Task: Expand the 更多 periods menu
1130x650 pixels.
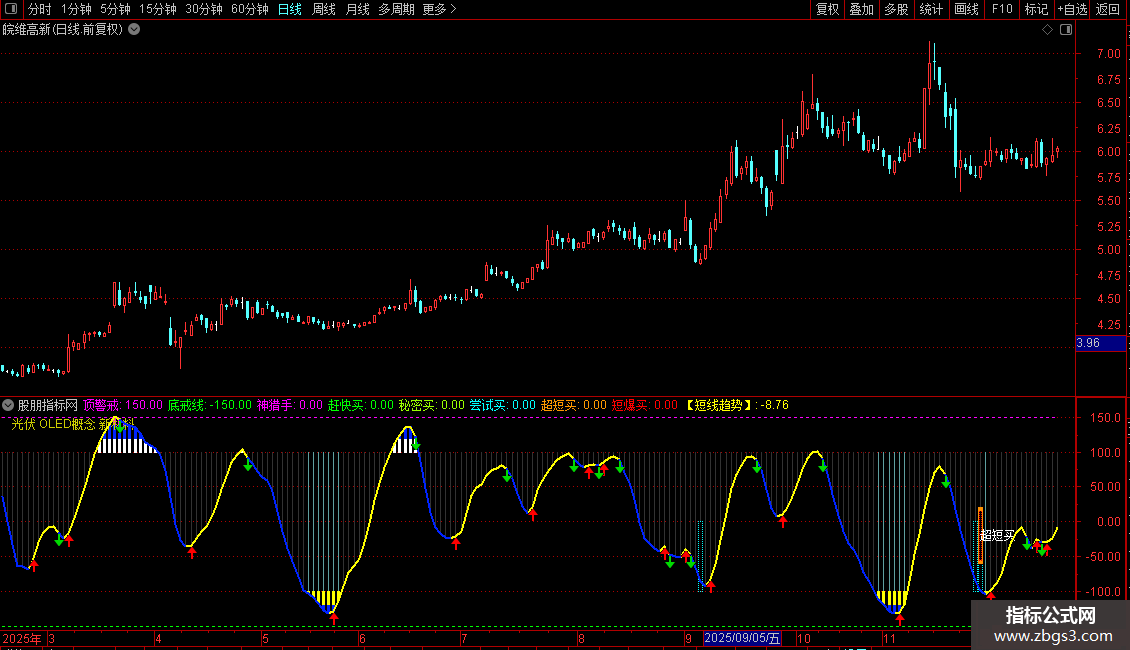Action: pyautogui.click(x=439, y=10)
